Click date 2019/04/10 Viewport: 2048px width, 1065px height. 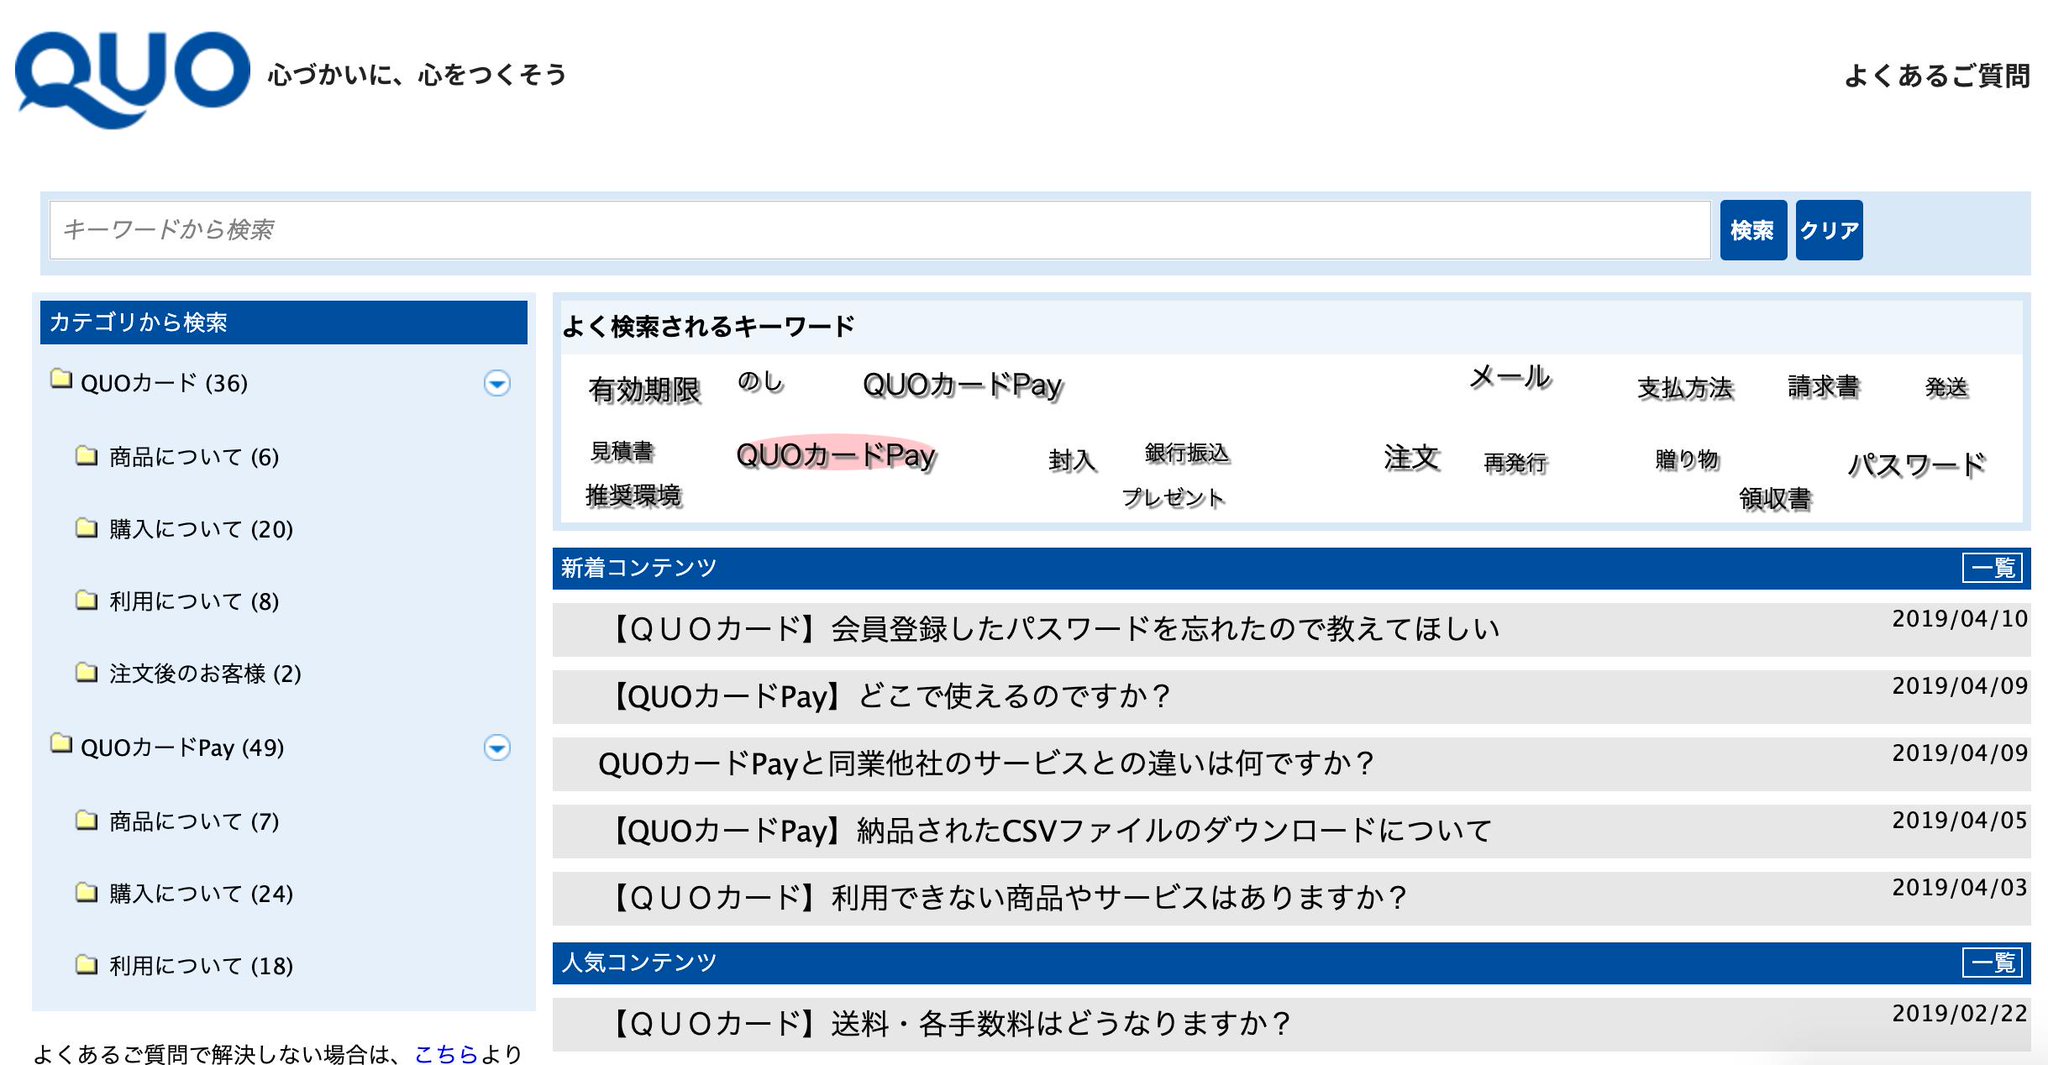(x=1960, y=619)
